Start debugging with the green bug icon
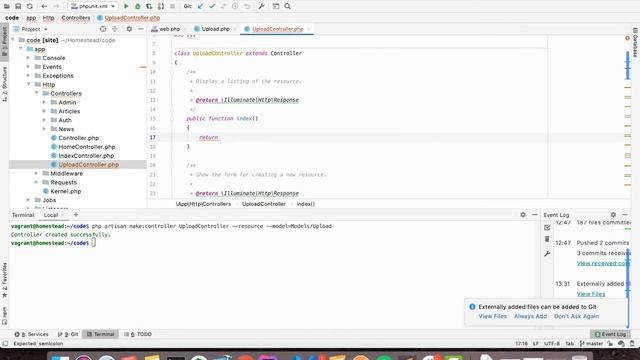Screen dimensions: 640x360 [x=138, y=7]
